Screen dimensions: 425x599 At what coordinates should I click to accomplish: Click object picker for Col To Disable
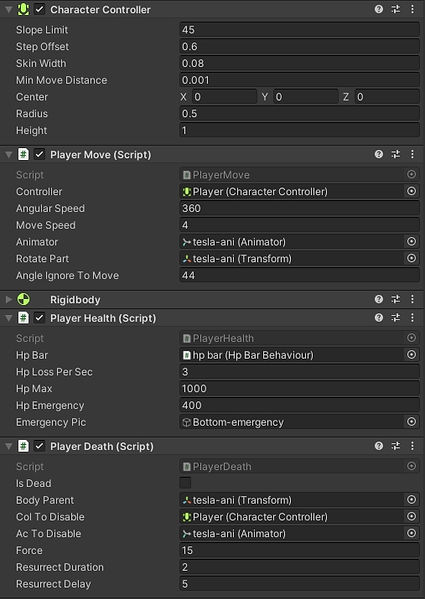pyautogui.click(x=411, y=516)
